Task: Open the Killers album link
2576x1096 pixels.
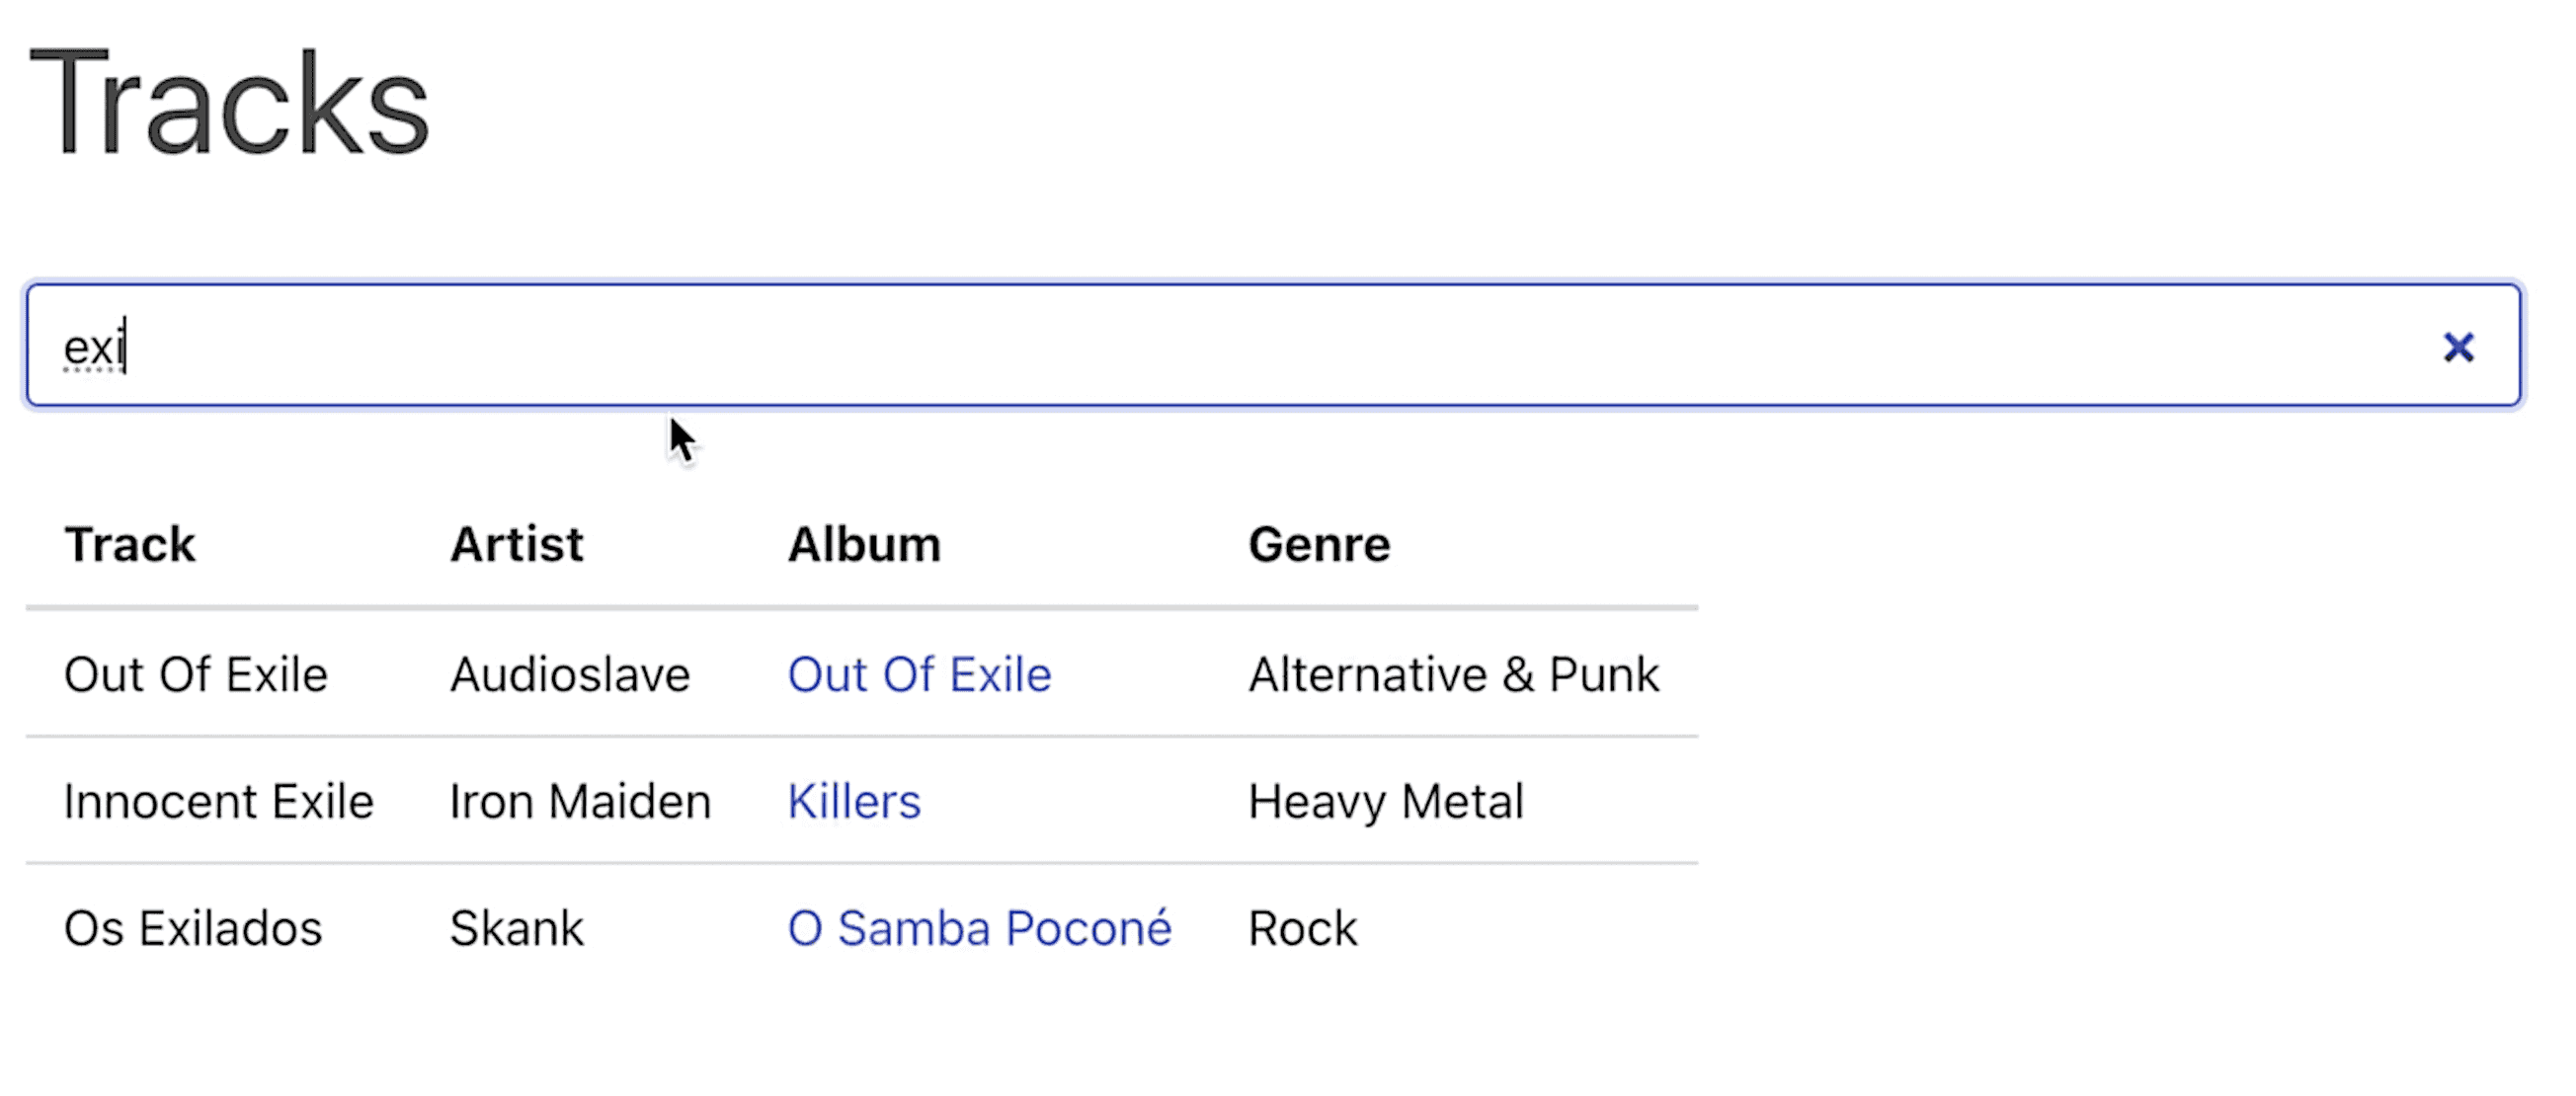Action: tap(854, 800)
